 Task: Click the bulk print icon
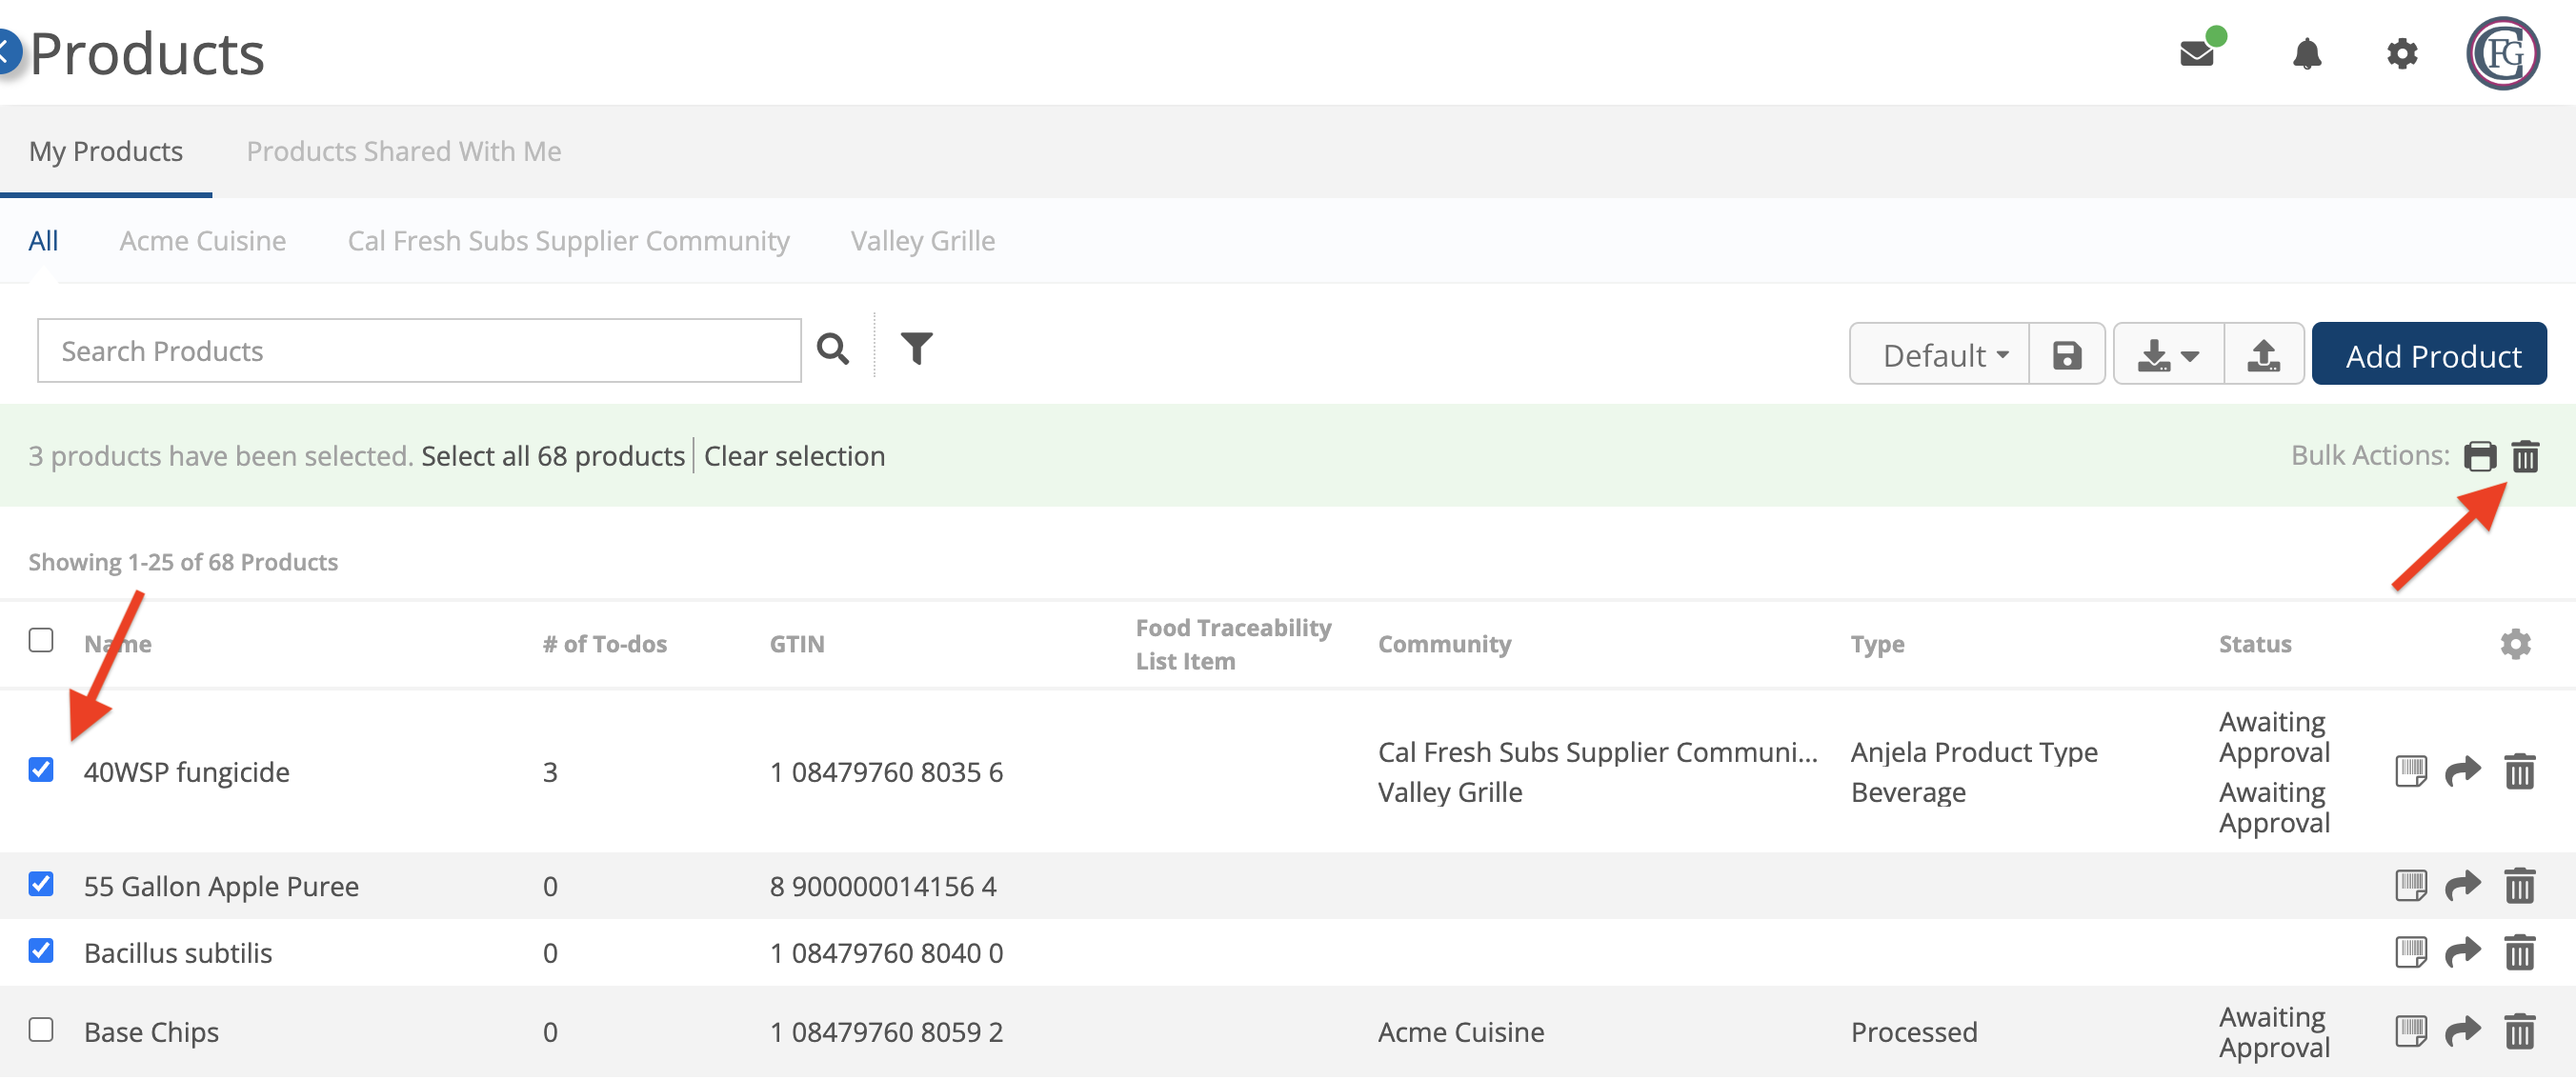coord(2479,456)
